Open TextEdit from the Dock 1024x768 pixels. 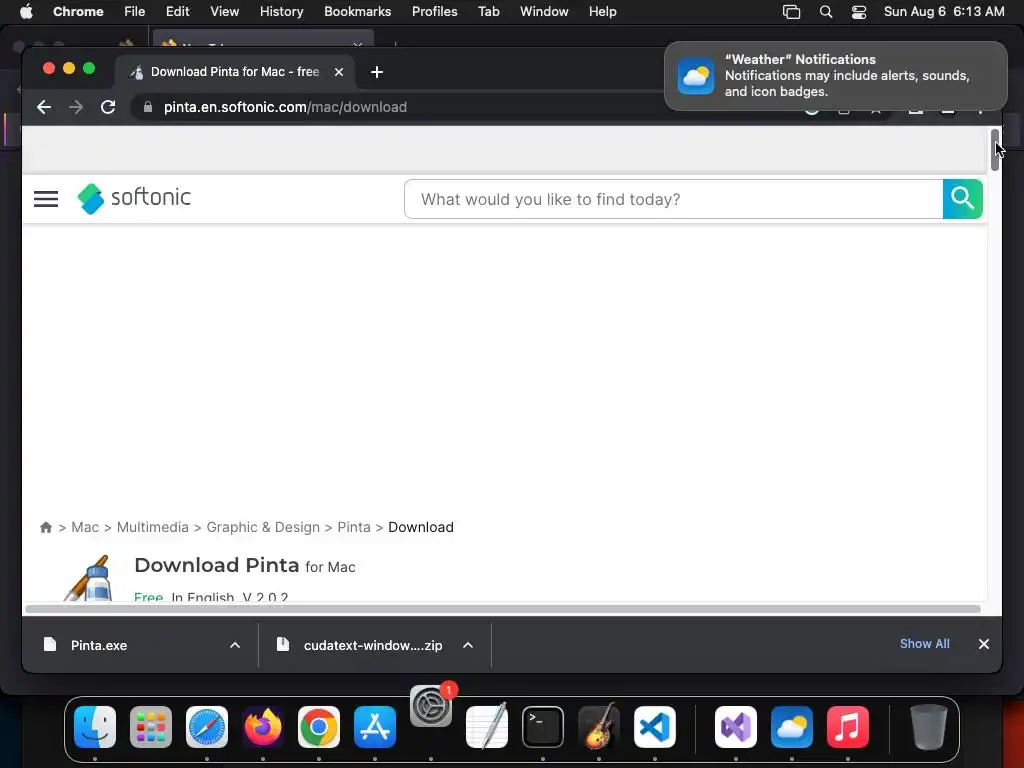point(487,726)
